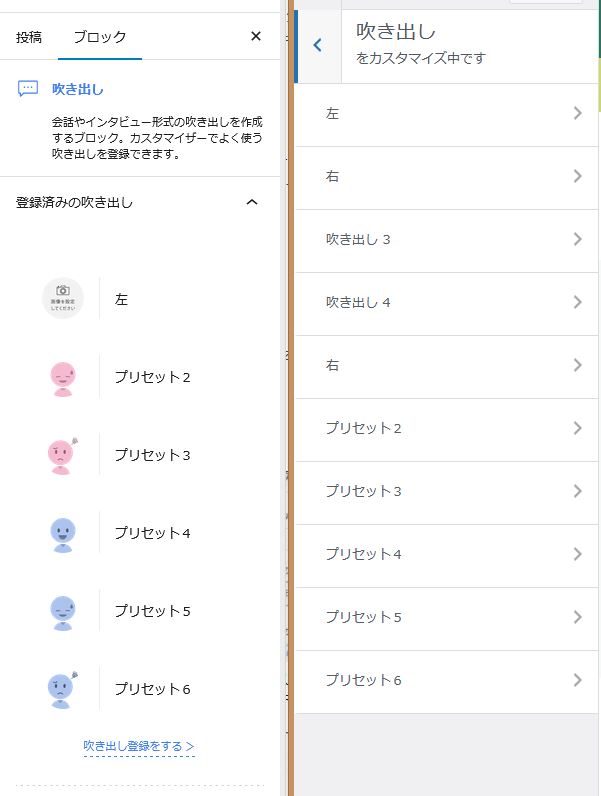Image resolution: width=601 pixels, height=796 pixels.
Task: Open the 吹き出し登録をする link
Action: coord(138,746)
